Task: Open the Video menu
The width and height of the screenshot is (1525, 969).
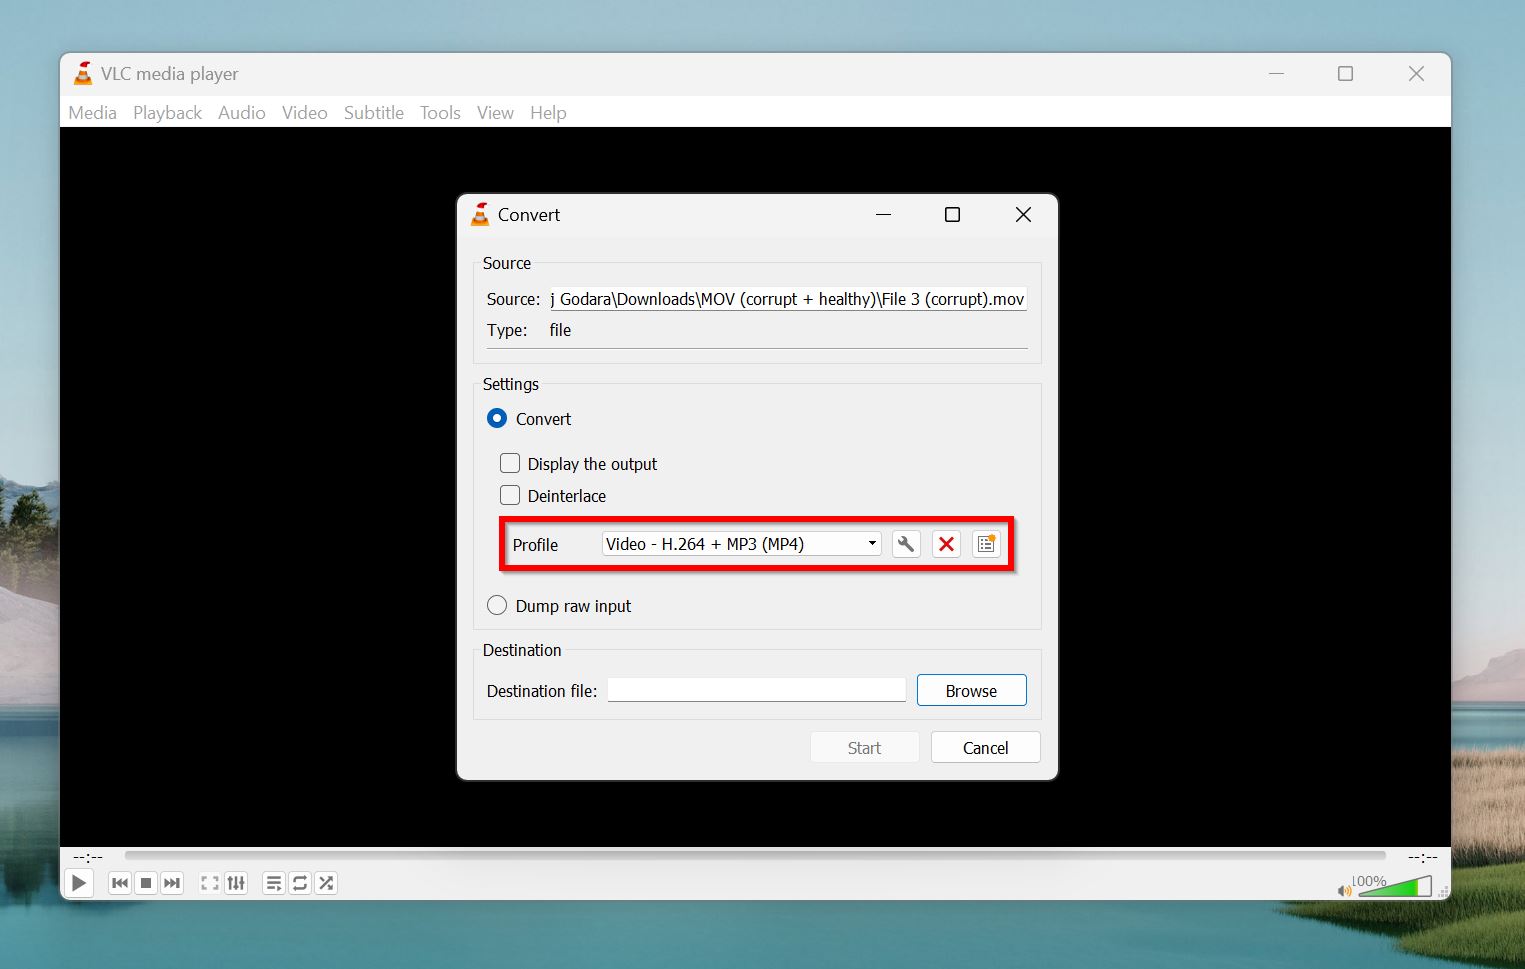Action: pyautogui.click(x=304, y=113)
